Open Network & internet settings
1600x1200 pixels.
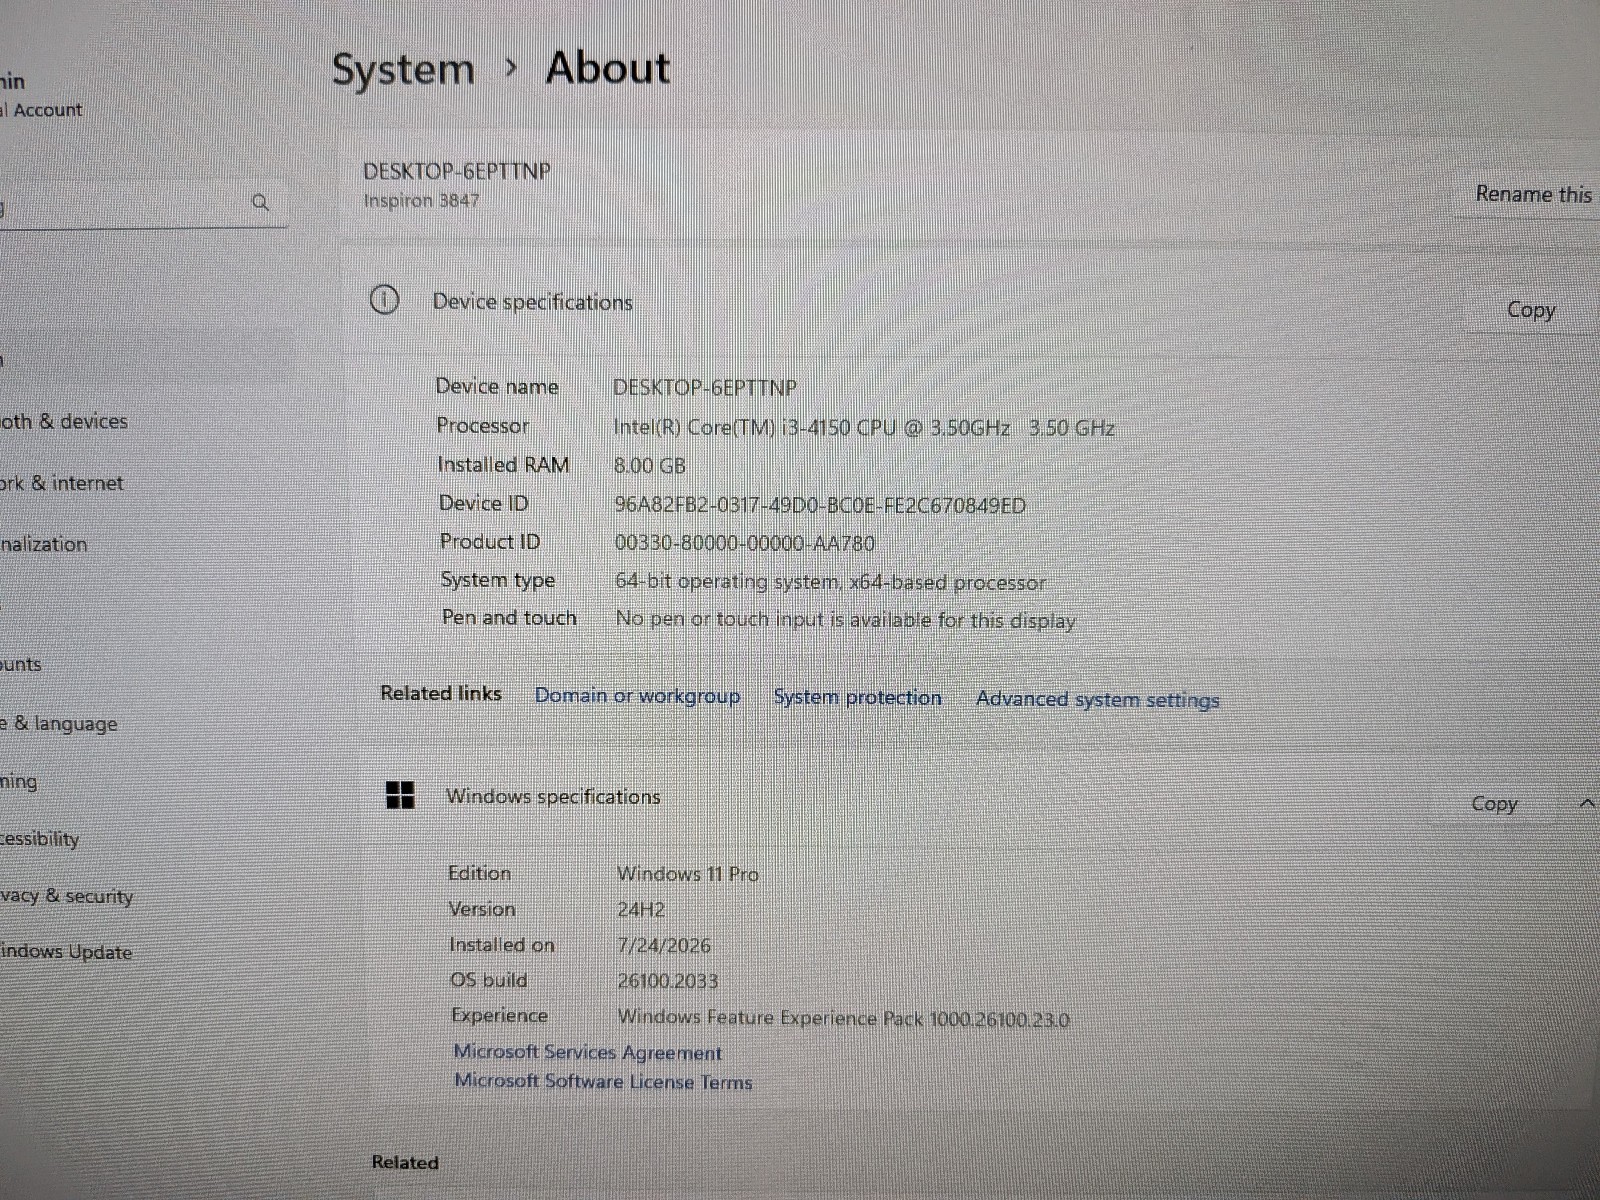click(62, 483)
